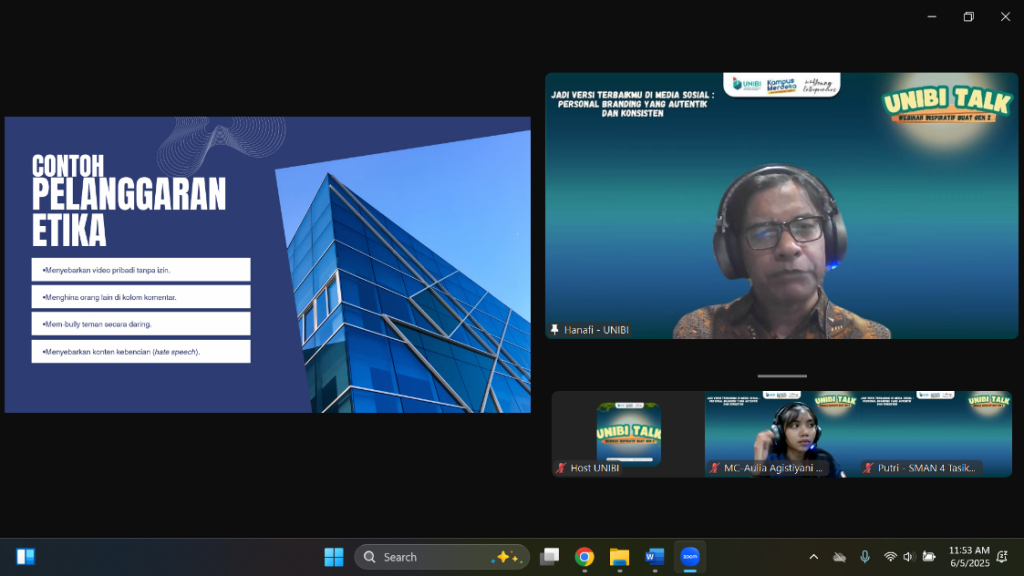Open the Widgets panel icon
The width and height of the screenshot is (1024, 576).
[25, 557]
